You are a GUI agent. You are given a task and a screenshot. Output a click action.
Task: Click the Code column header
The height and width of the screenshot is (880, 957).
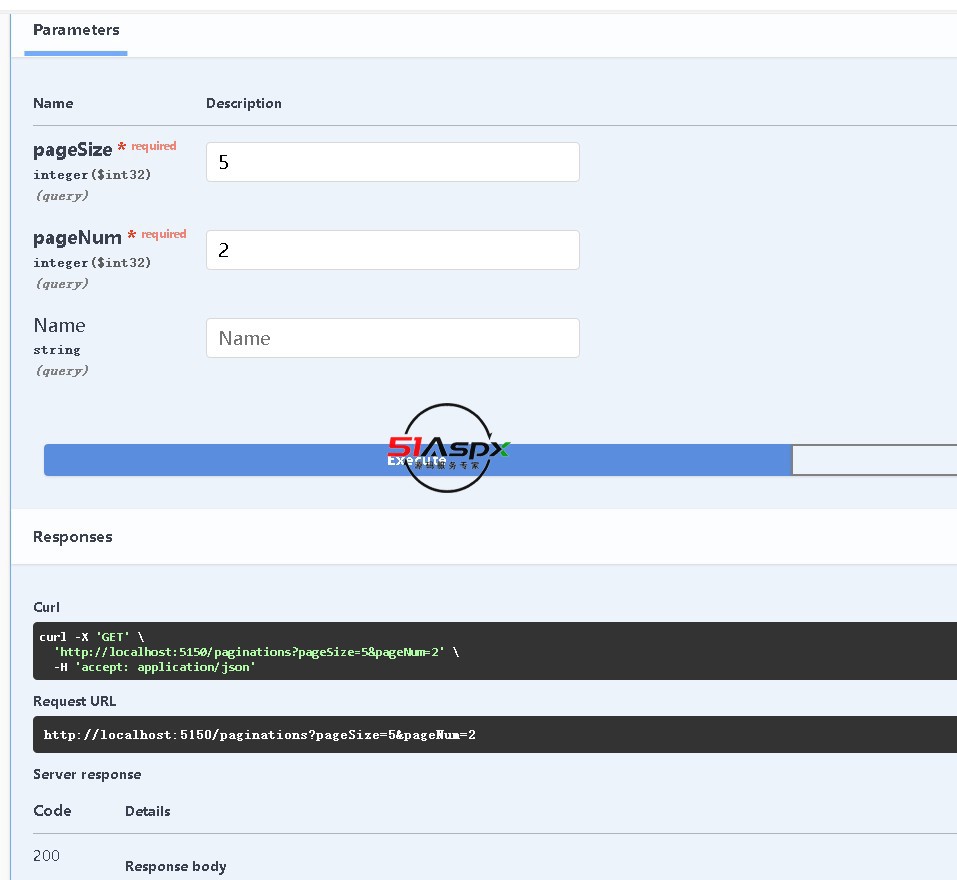pos(52,810)
